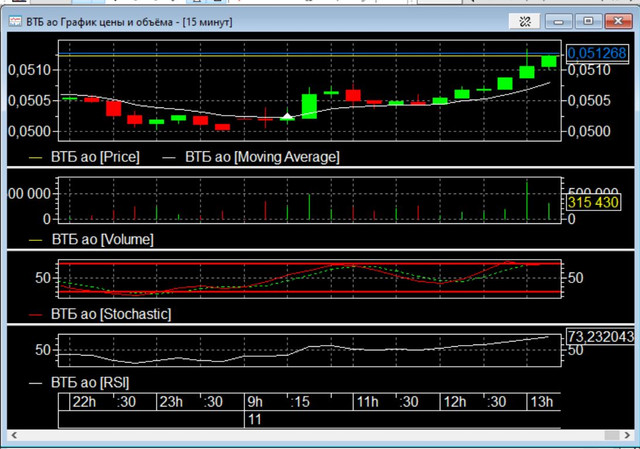
Task: Click the window title ВТБ ао График цены
Action: (129, 22)
